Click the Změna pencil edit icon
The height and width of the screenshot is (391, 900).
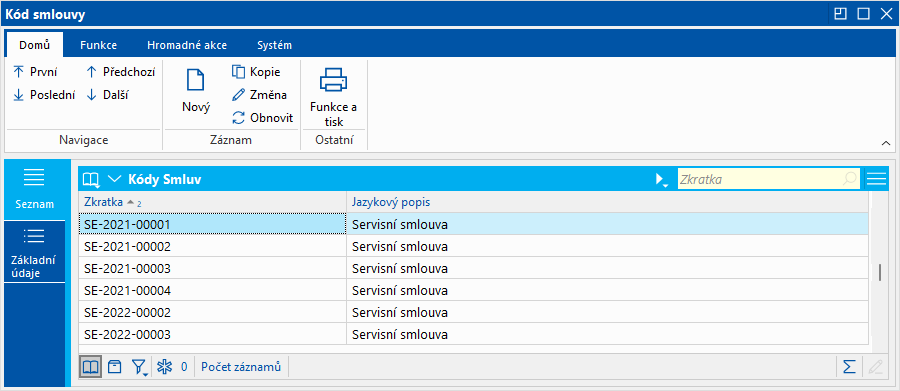click(238, 95)
